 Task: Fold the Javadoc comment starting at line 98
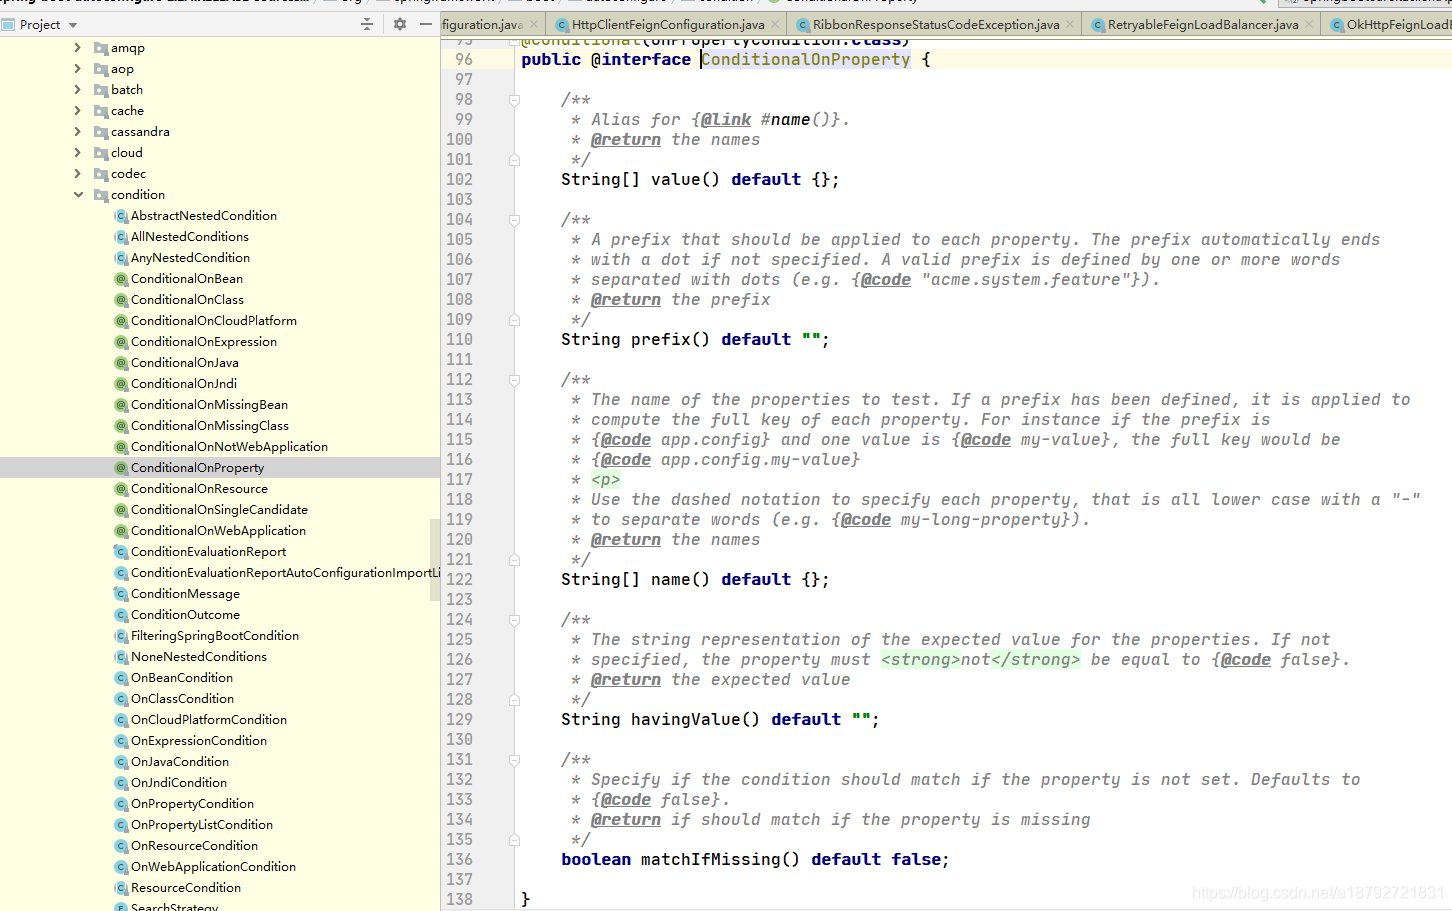click(514, 100)
